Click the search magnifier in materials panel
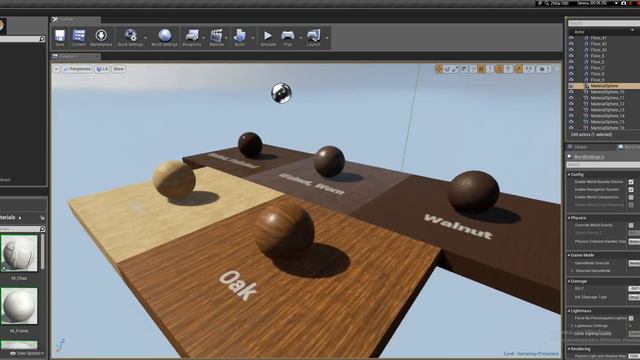The image size is (640, 360). 42,229
